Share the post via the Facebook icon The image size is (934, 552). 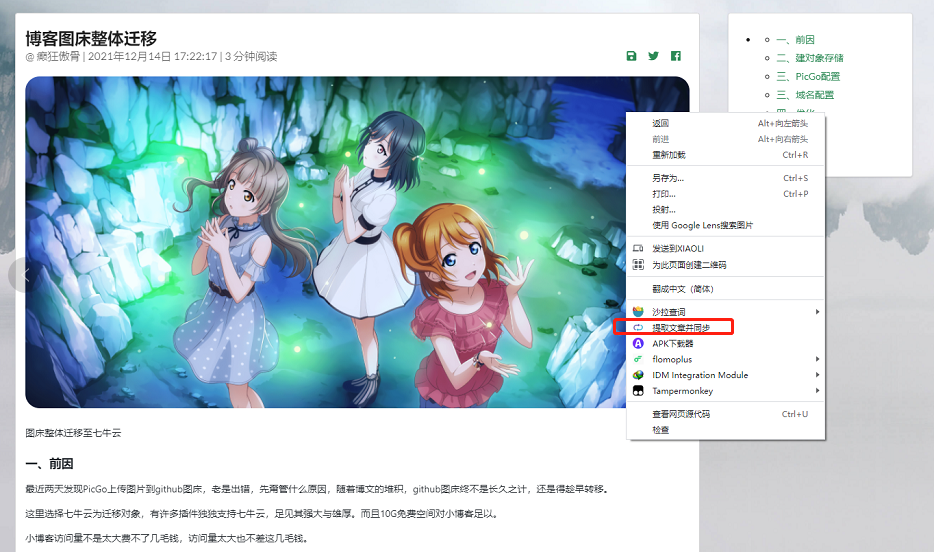tap(676, 56)
